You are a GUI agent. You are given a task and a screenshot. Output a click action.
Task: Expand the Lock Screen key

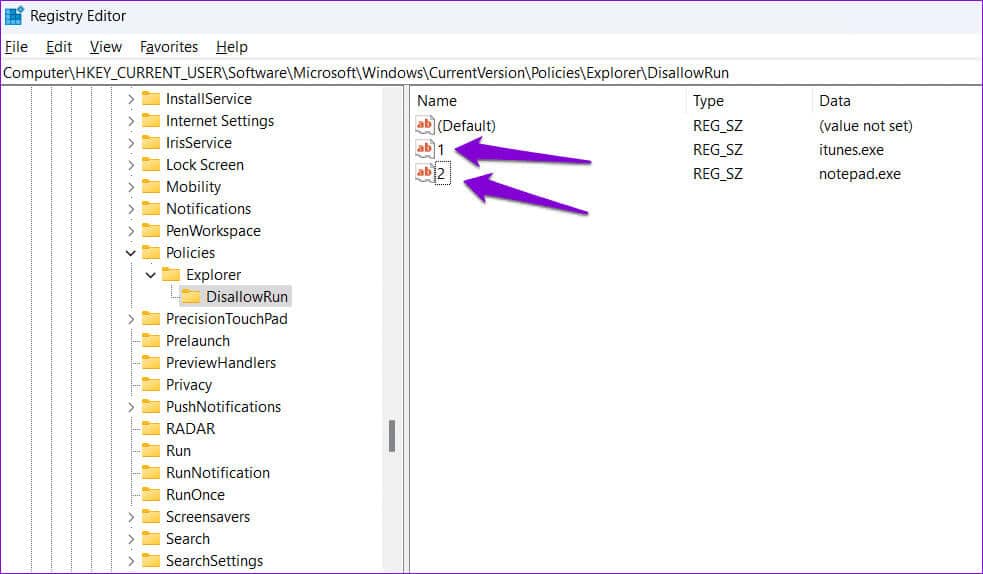coord(130,165)
